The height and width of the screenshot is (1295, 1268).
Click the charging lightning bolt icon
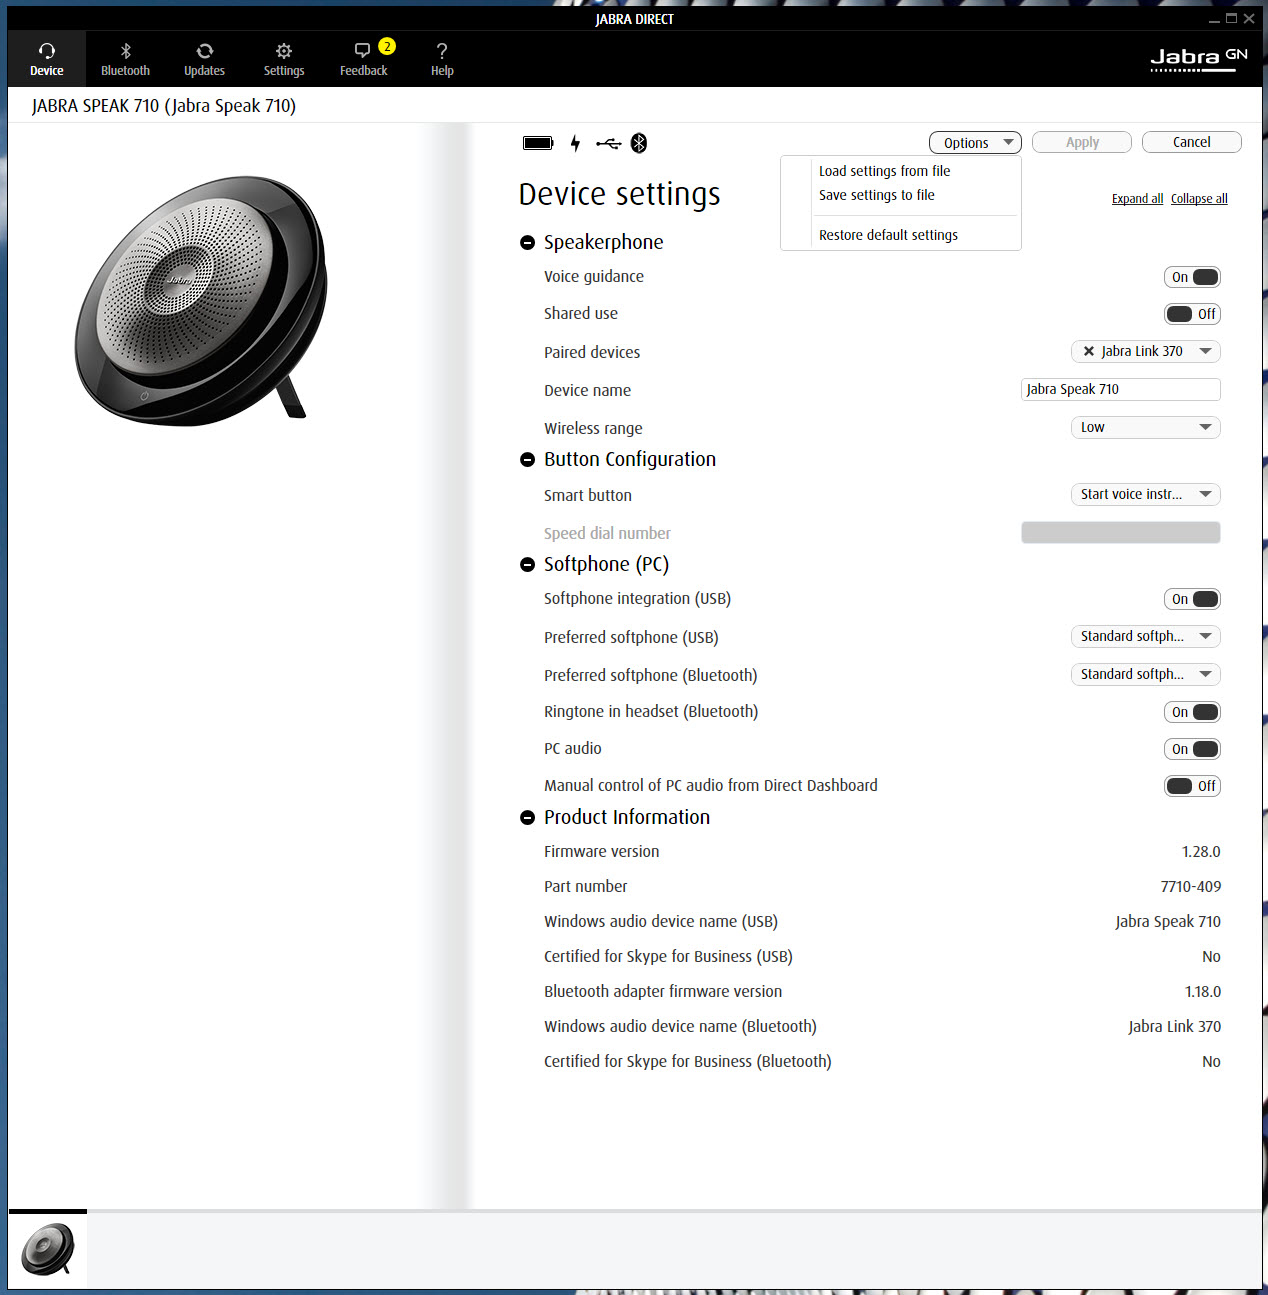(x=575, y=143)
